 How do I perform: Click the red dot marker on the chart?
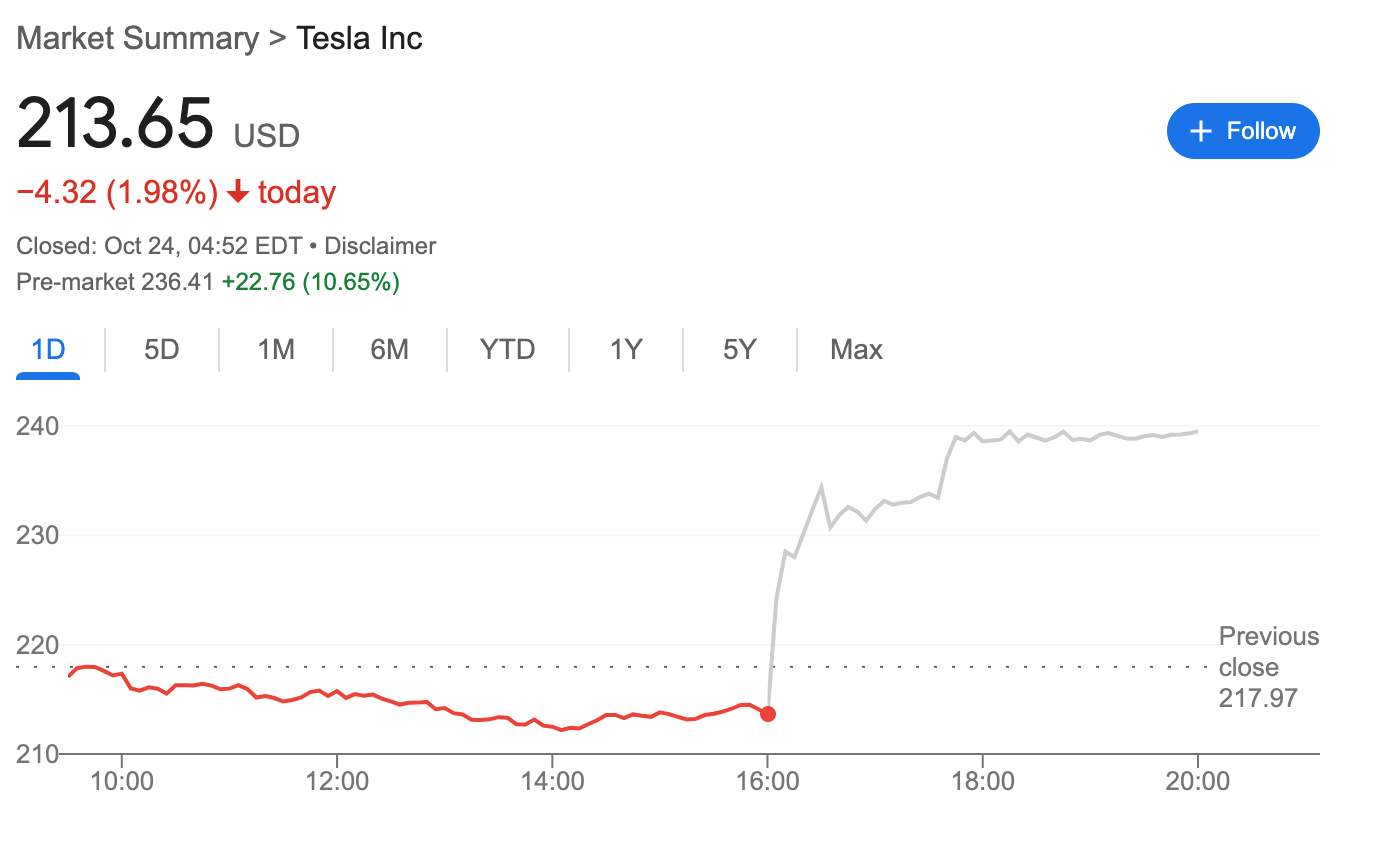(768, 714)
